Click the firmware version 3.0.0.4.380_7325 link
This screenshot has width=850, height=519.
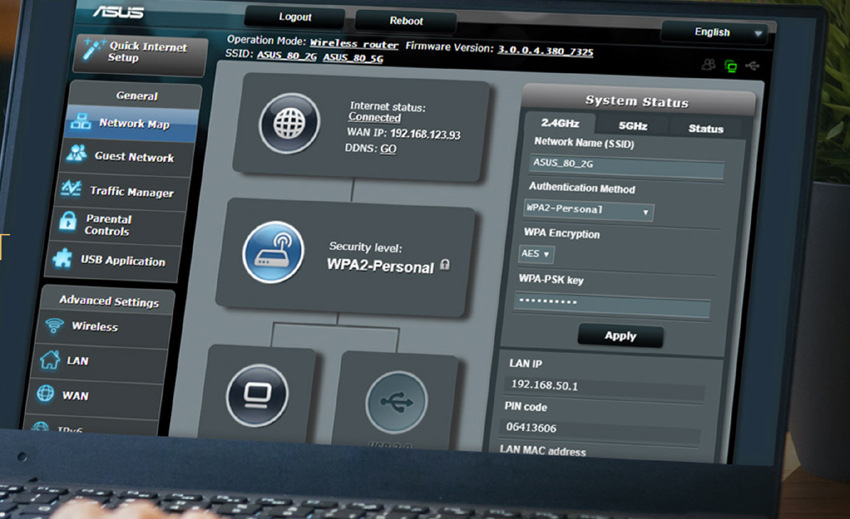point(545,51)
